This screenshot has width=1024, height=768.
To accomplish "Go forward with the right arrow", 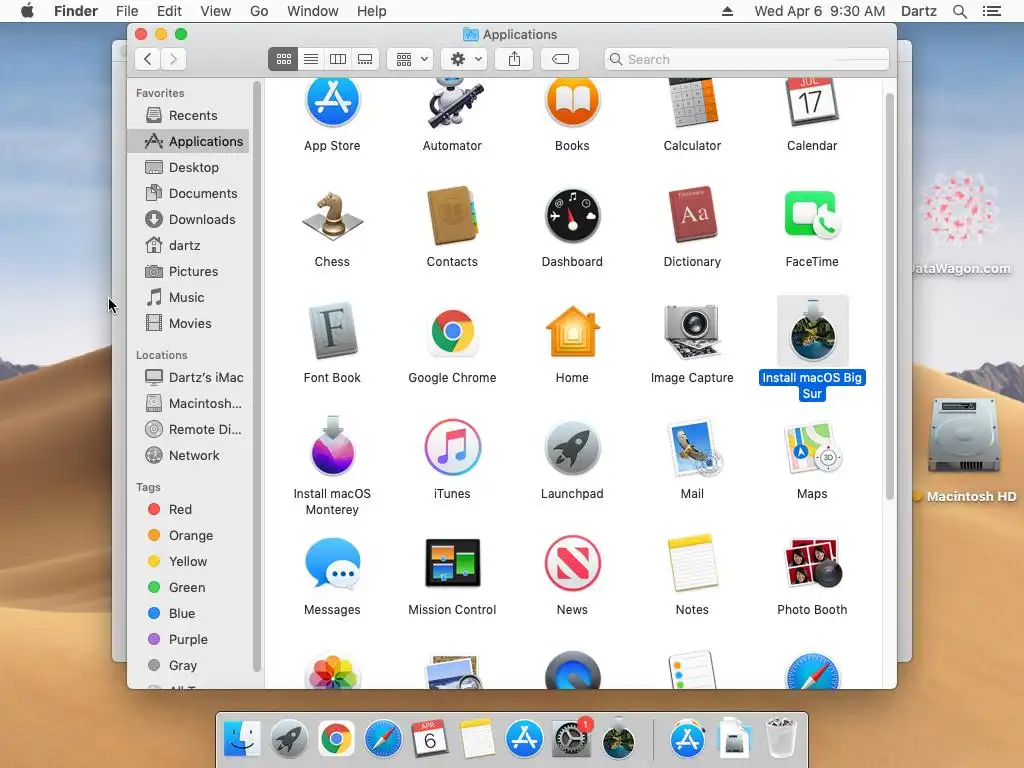I will pos(173,59).
